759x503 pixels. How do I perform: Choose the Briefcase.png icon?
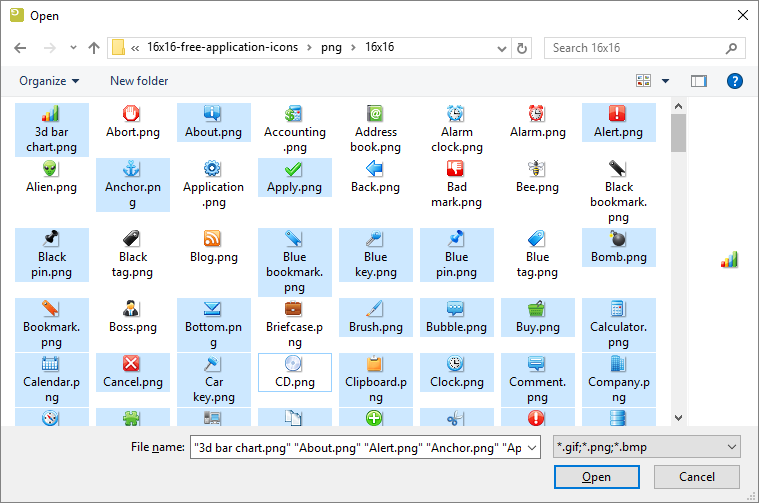point(294,308)
